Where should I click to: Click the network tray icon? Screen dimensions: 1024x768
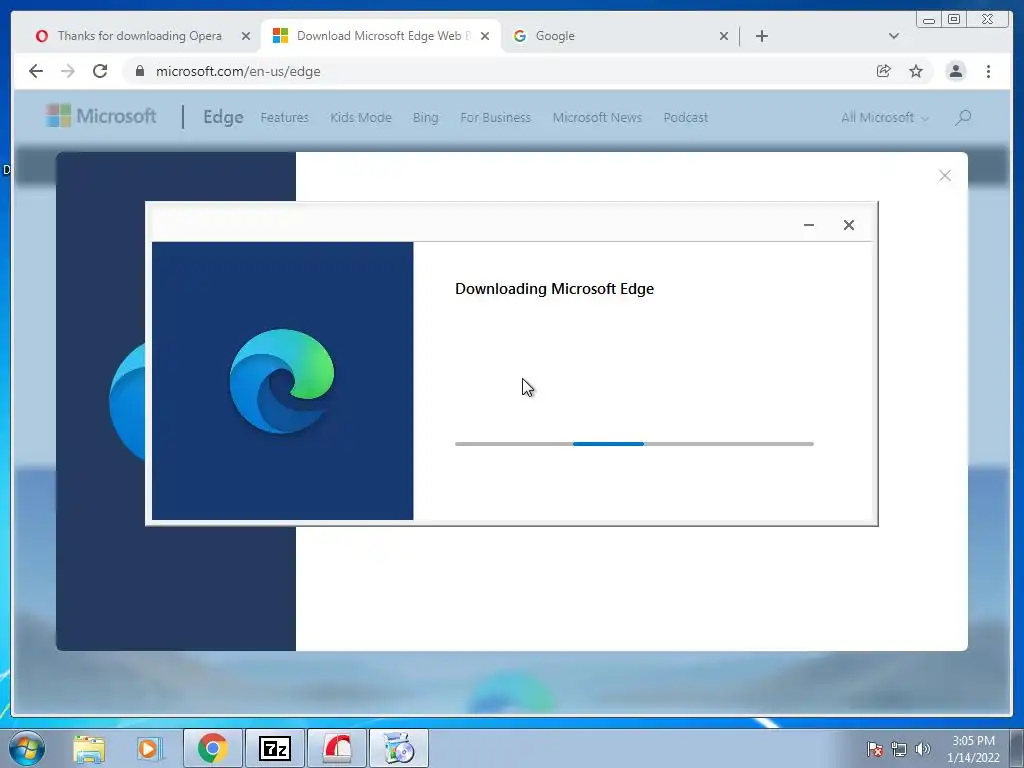coord(899,749)
